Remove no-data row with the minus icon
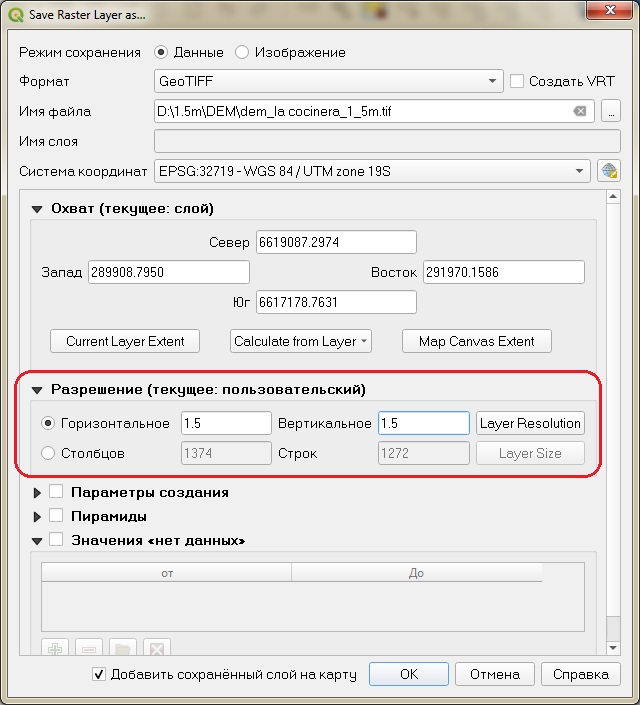This screenshot has width=640, height=705. [x=89, y=648]
